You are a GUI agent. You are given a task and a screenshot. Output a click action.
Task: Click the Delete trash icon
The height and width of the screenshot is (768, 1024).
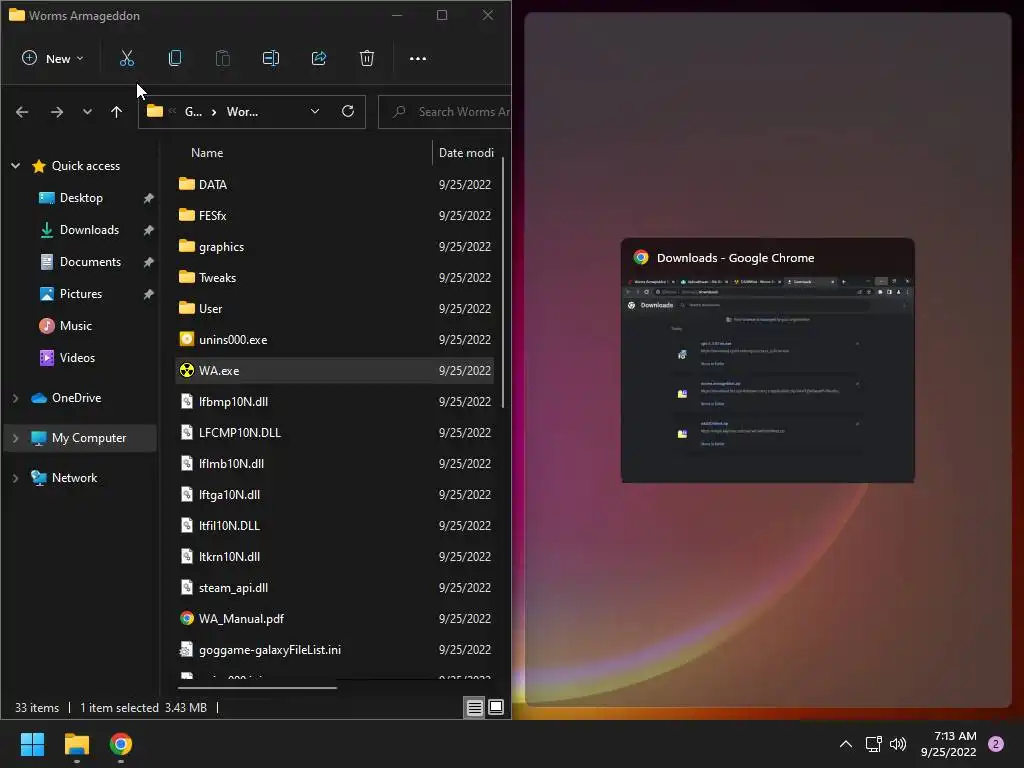pos(367,58)
